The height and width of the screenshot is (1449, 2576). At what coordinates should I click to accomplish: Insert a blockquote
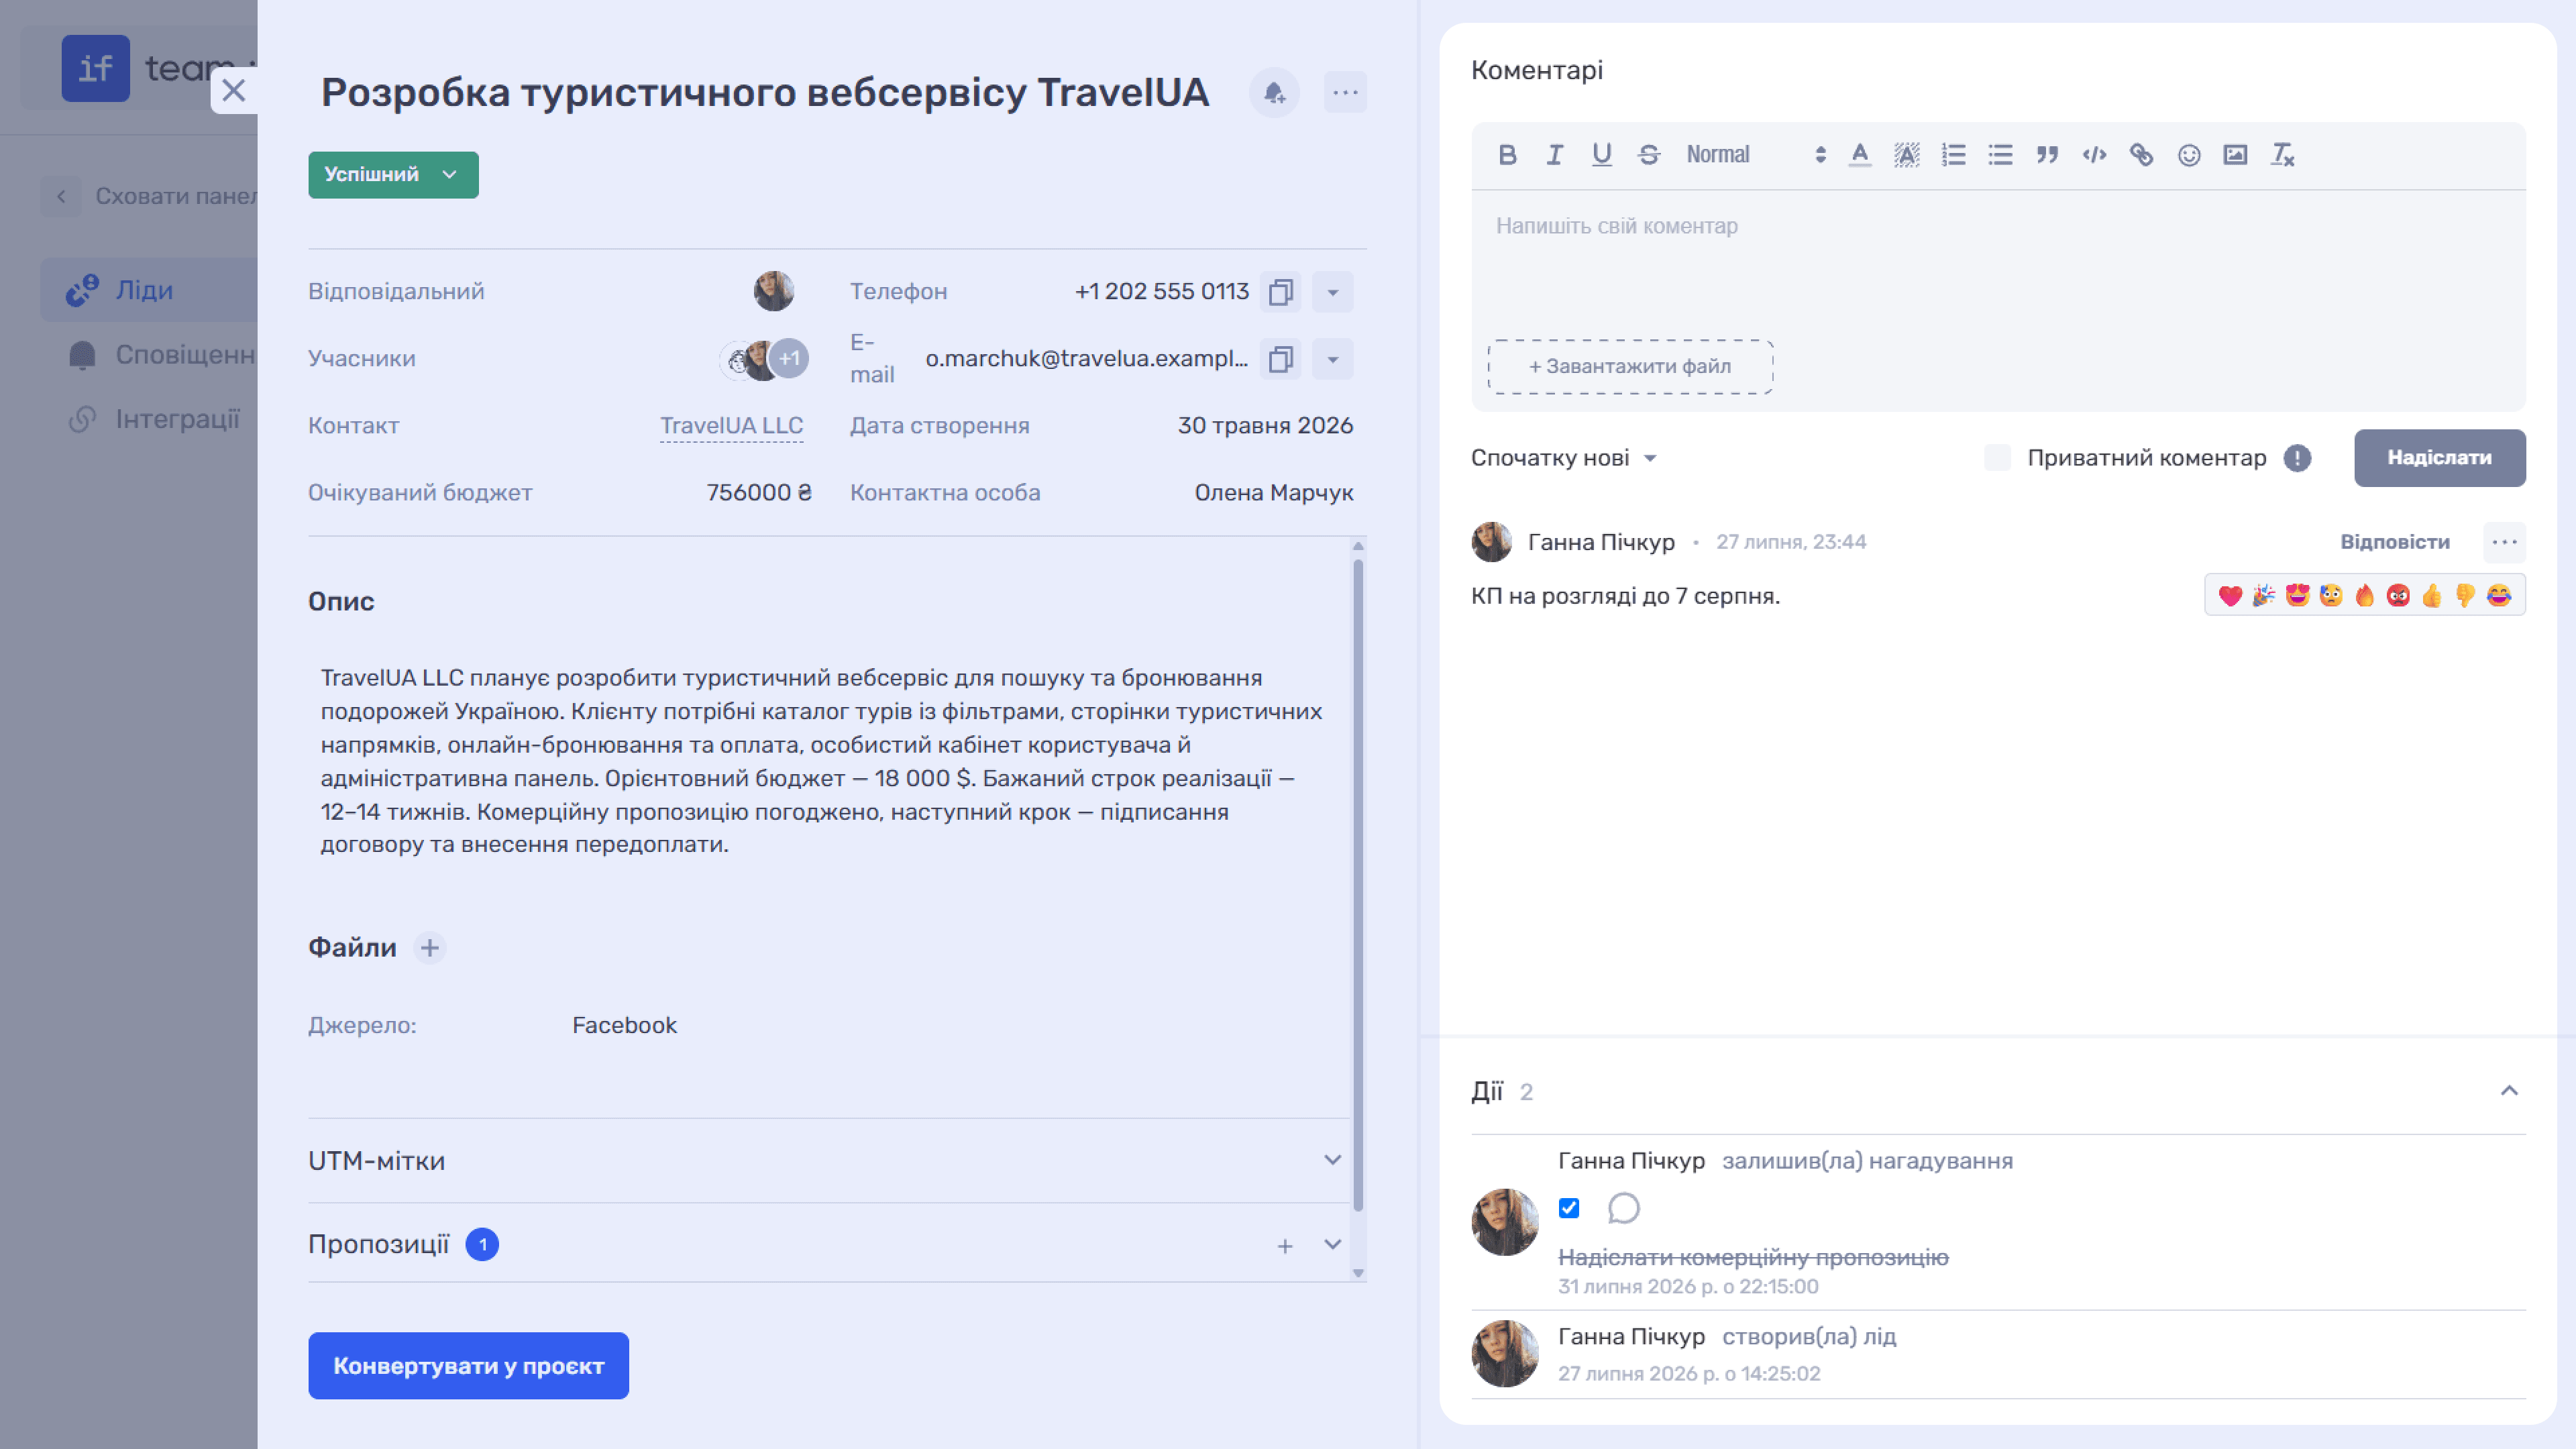point(2047,155)
